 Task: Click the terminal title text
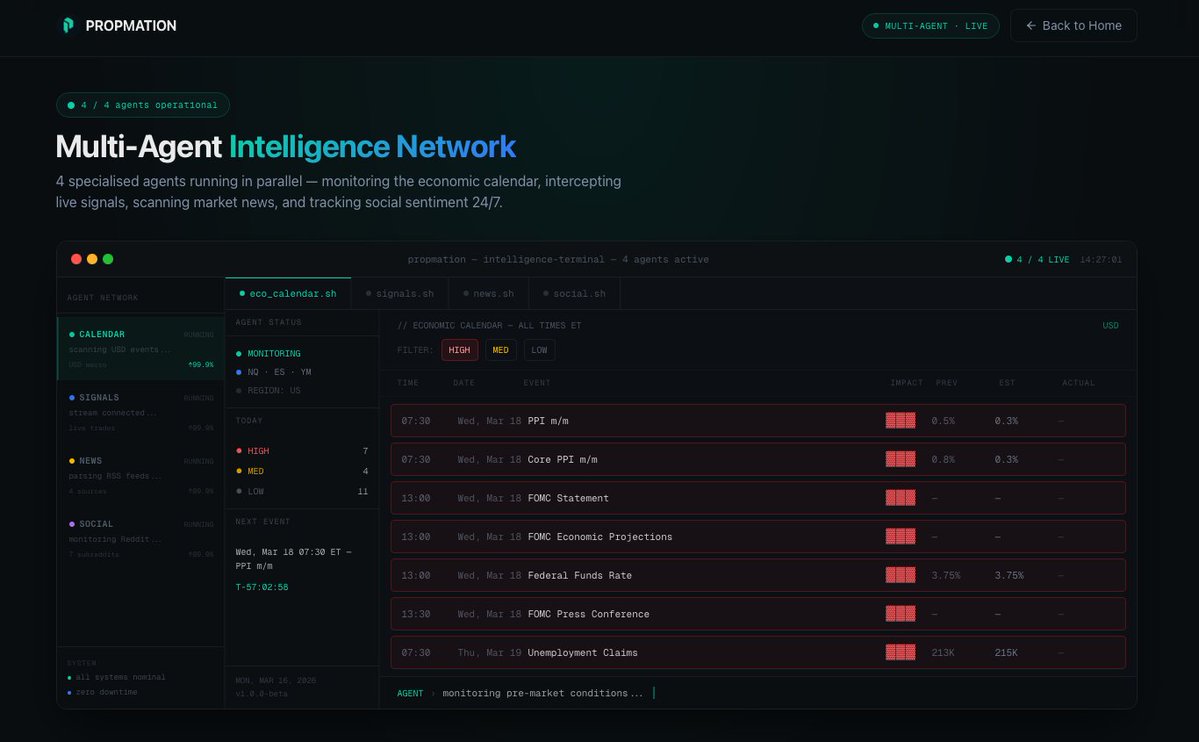(558, 260)
